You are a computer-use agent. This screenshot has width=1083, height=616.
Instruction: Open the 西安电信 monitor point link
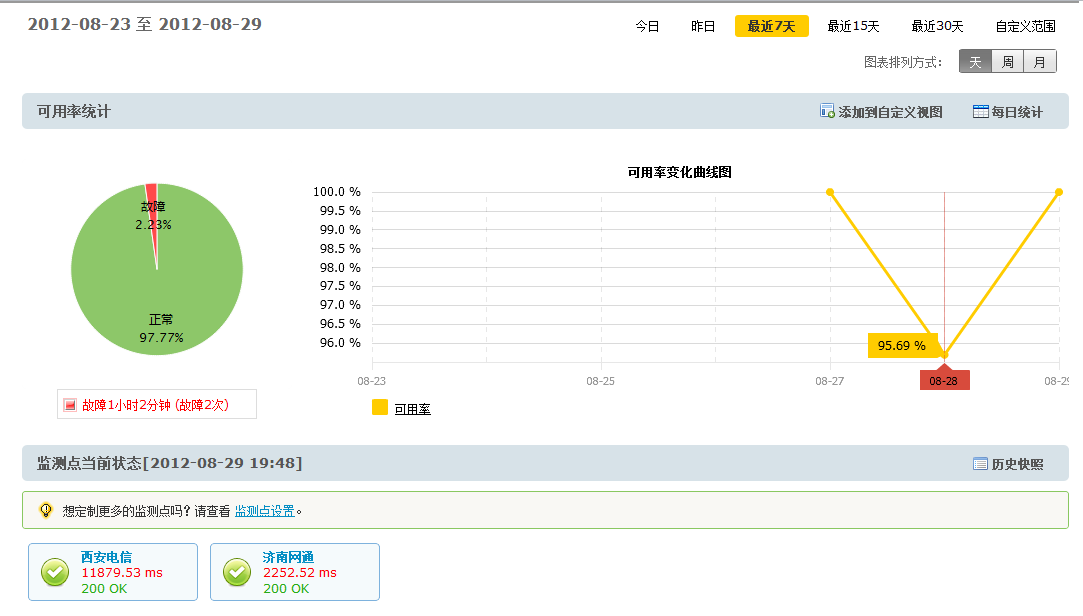click(x=106, y=557)
